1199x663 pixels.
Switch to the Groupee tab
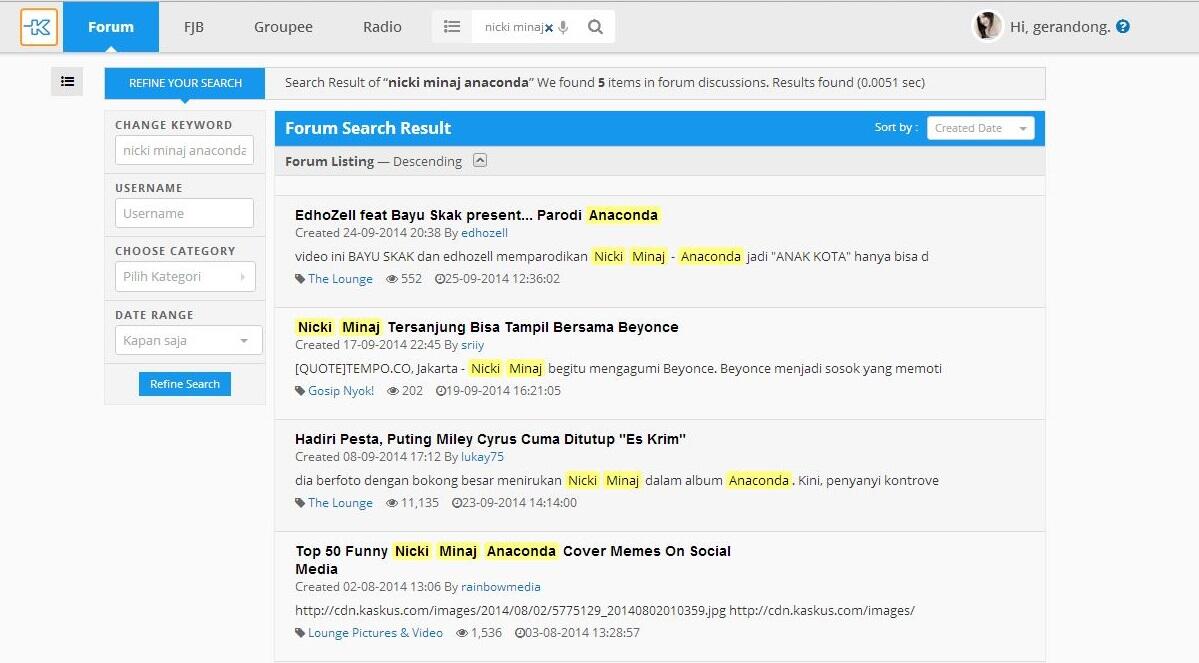click(x=283, y=27)
